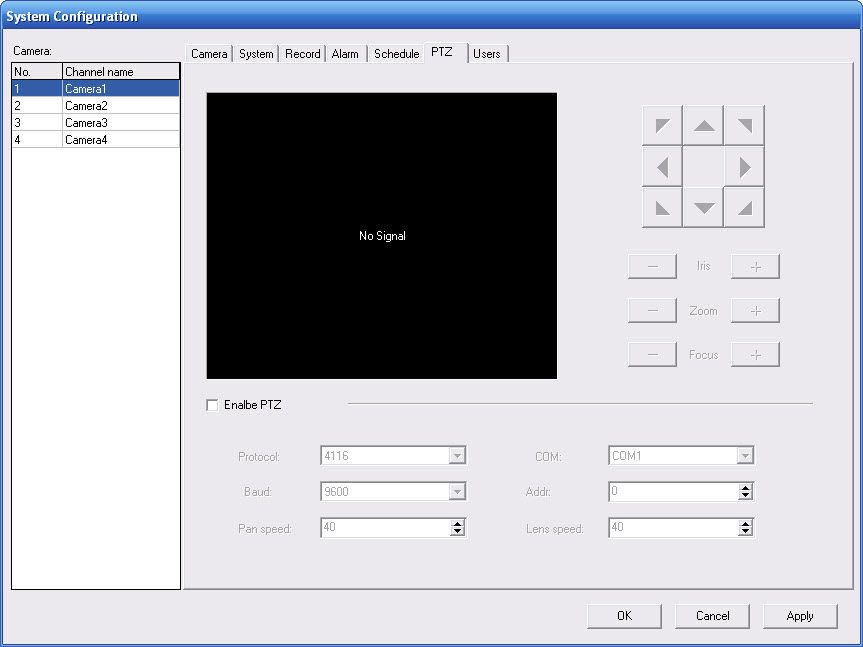Click the PTZ pan down arrow
Image resolution: width=863 pixels, height=647 pixels.
[704, 207]
